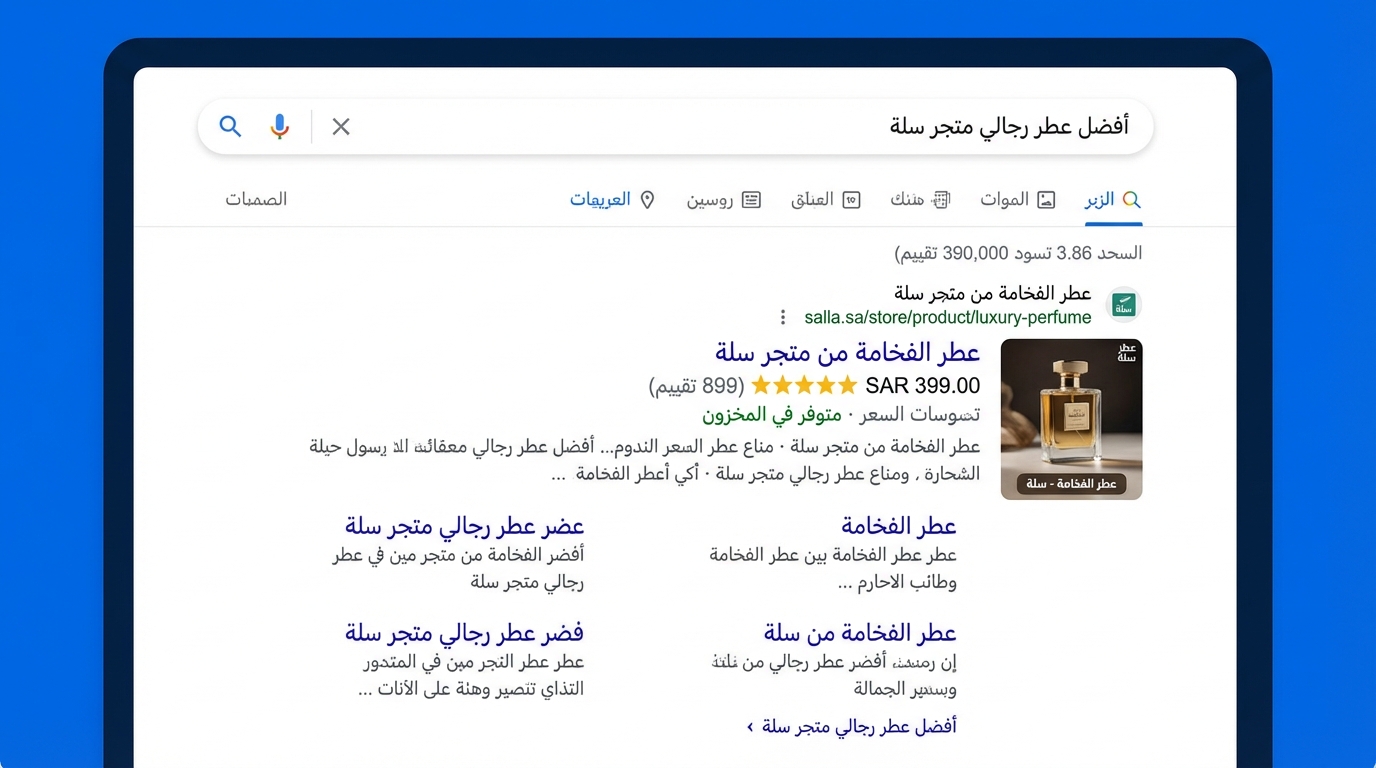1376x768 pixels.
Task: Open the الصمبات tab
Action: coord(256,199)
